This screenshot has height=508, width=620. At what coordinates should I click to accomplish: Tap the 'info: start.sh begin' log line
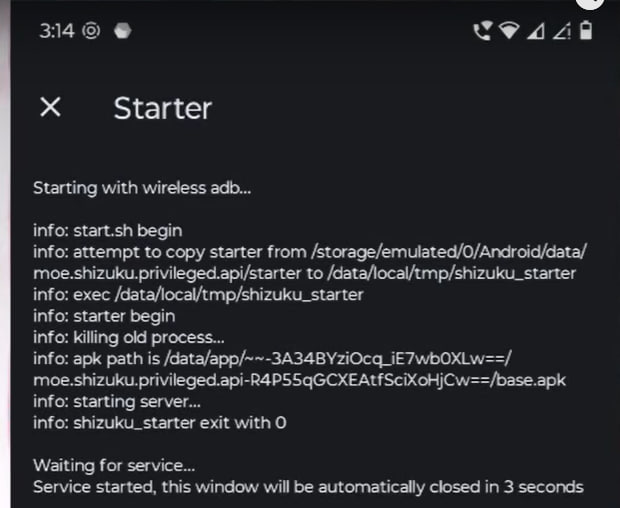[x=108, y=230]
